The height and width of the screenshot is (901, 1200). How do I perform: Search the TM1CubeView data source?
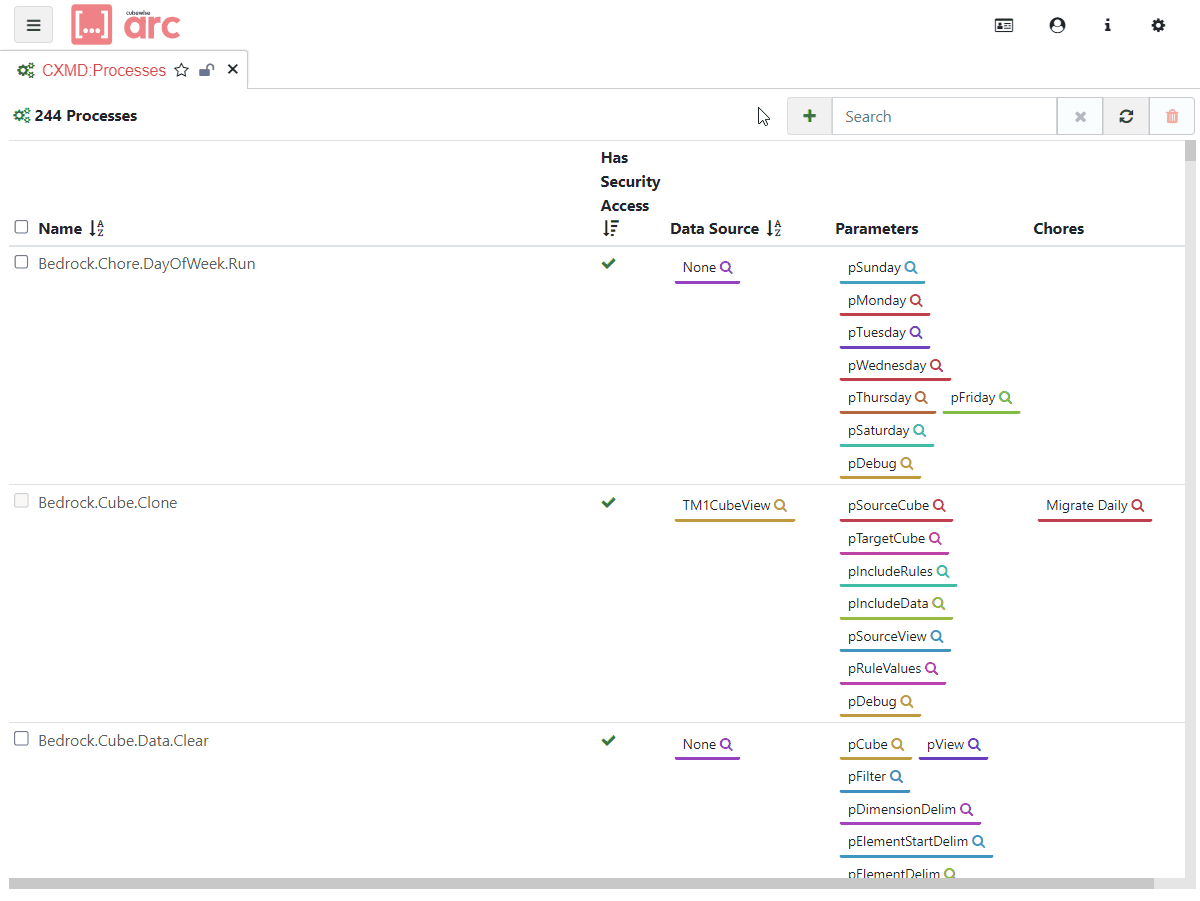[x=781, y=506]
